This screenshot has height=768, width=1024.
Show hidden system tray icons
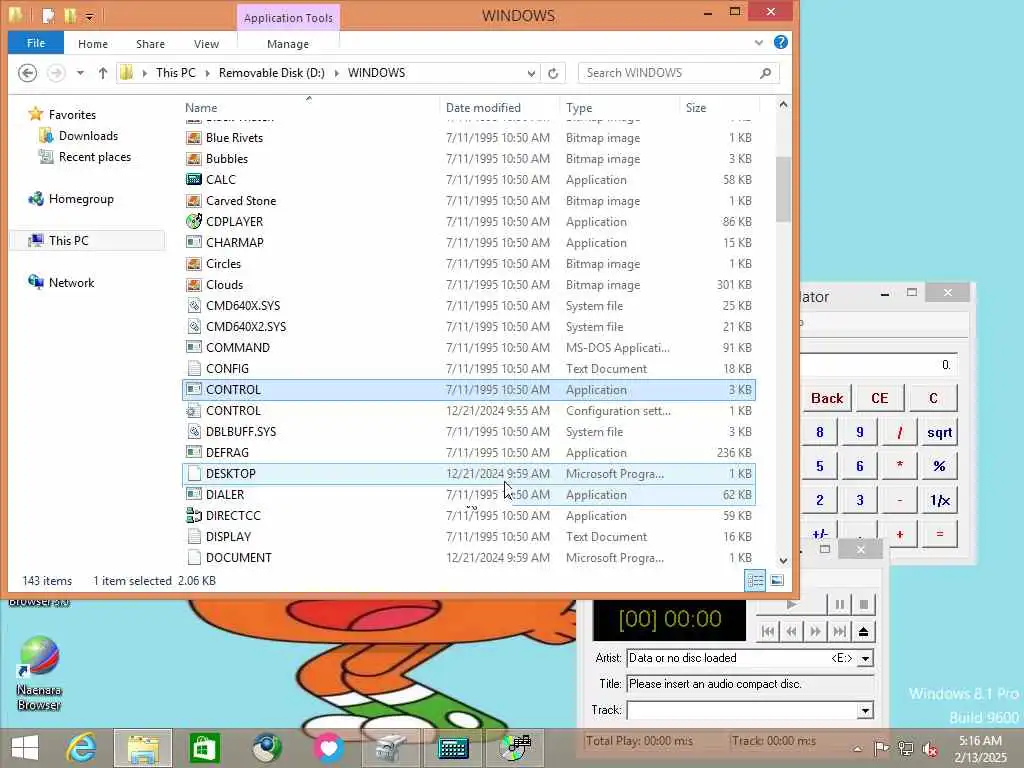pos(857,748)
